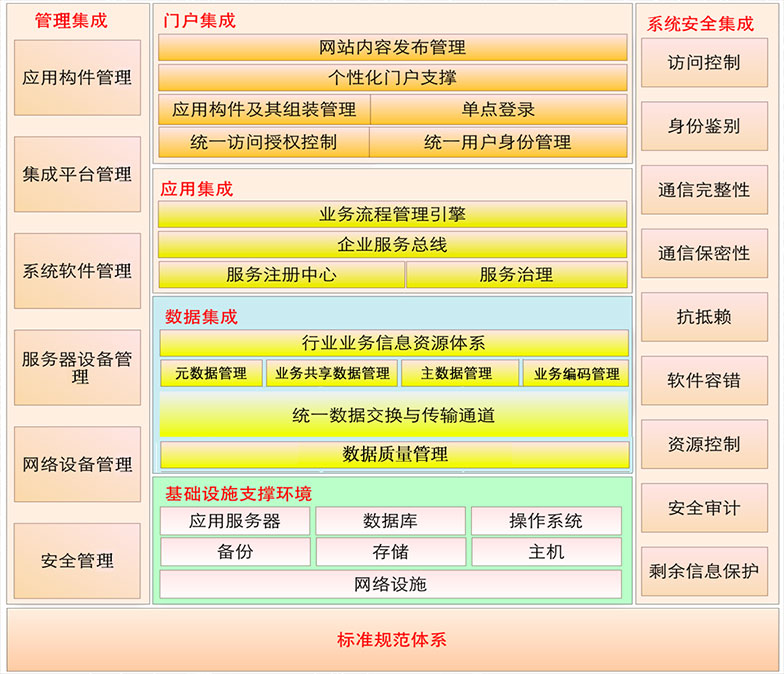This screenshot has width=784, height=674.
Task: Select the 单点登录 box
Action: [498, 110]
